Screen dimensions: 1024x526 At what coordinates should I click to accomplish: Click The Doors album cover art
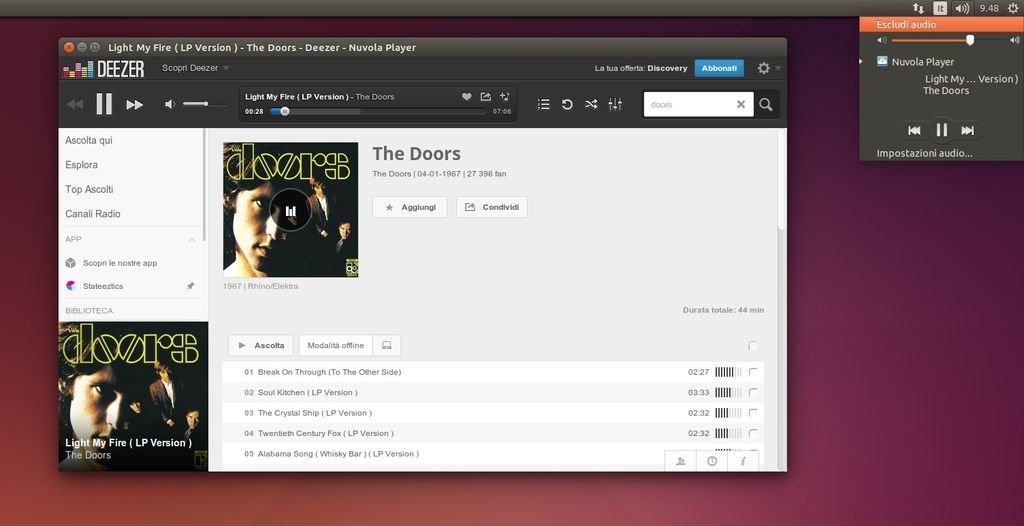[x=291, y=210]
